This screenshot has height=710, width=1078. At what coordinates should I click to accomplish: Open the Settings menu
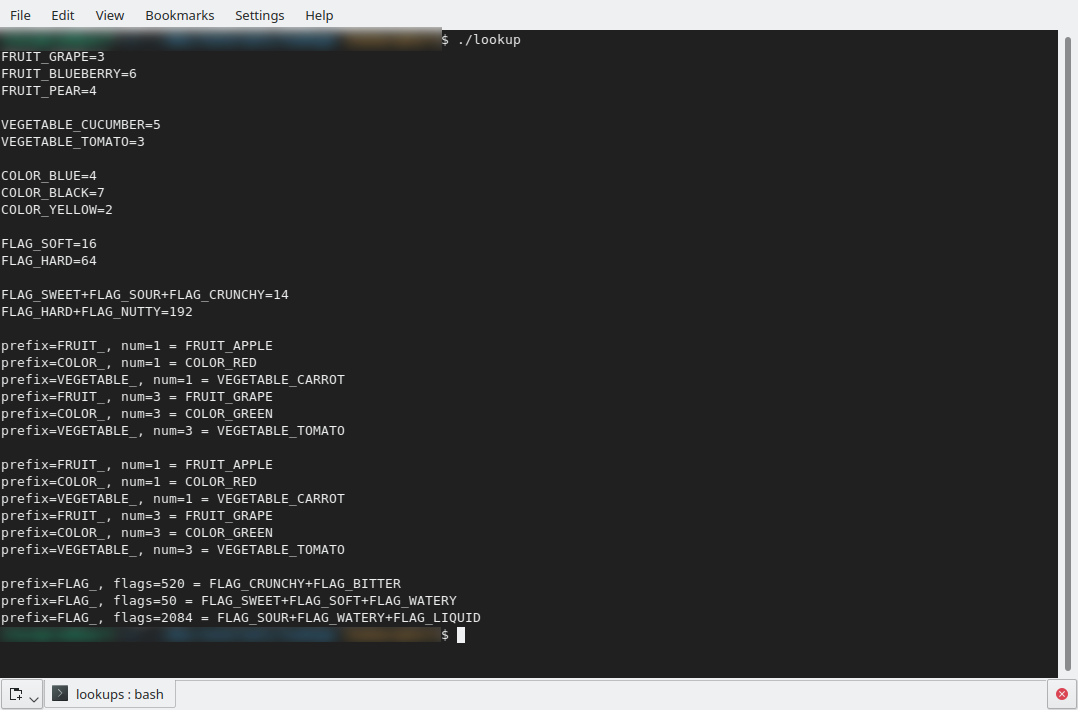tap(260, 15)
